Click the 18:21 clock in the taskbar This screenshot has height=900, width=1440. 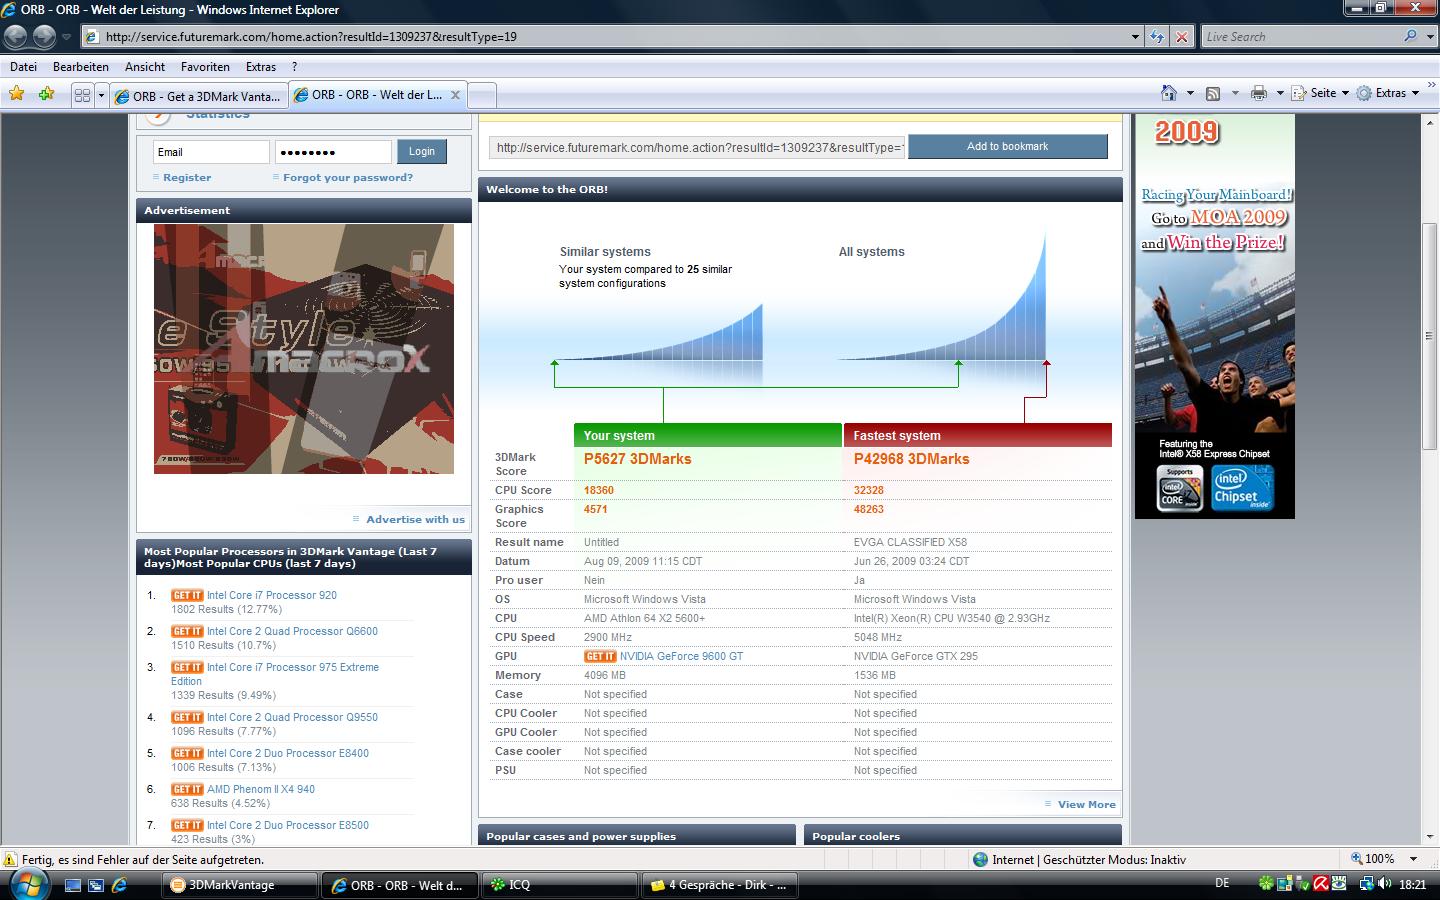(x=1413, y=885)
